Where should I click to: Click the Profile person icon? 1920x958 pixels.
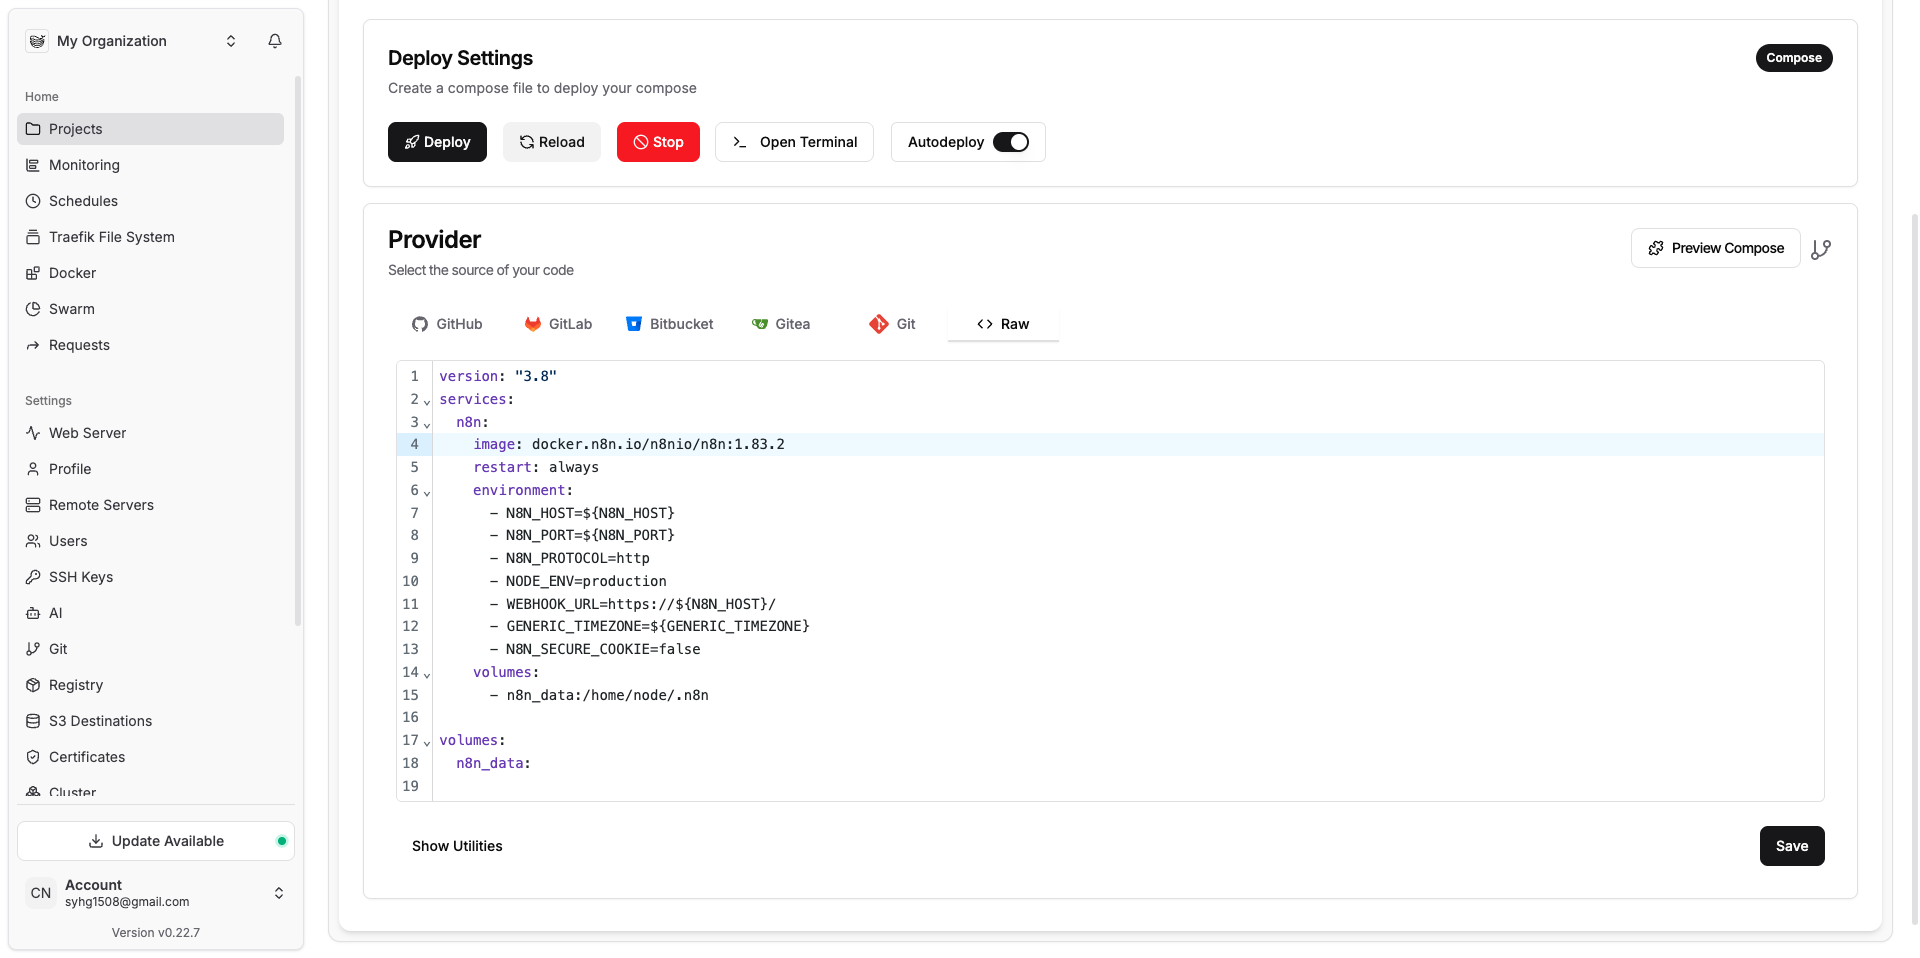click(33, 469)
